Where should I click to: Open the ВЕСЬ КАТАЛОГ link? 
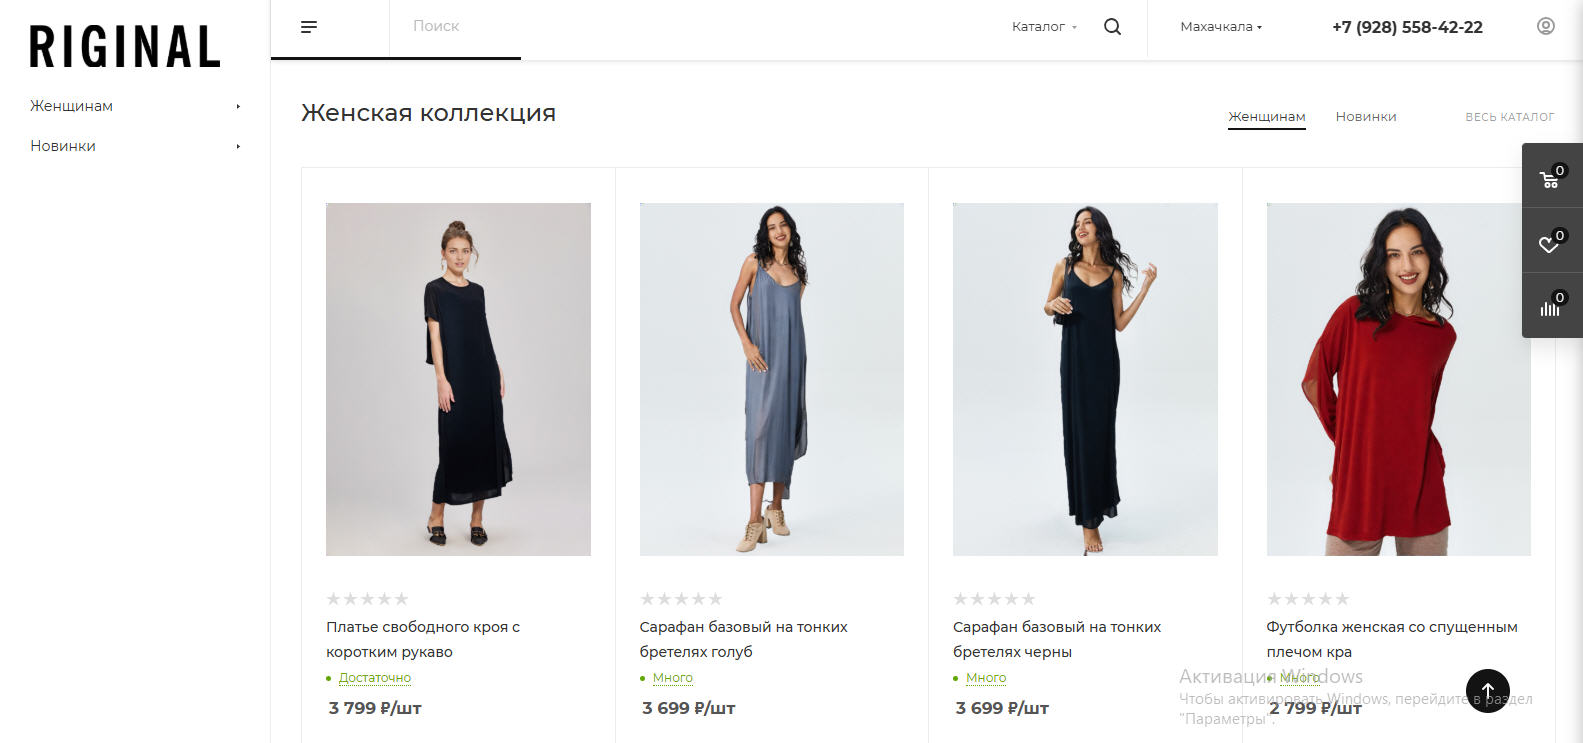(1509, 117)
